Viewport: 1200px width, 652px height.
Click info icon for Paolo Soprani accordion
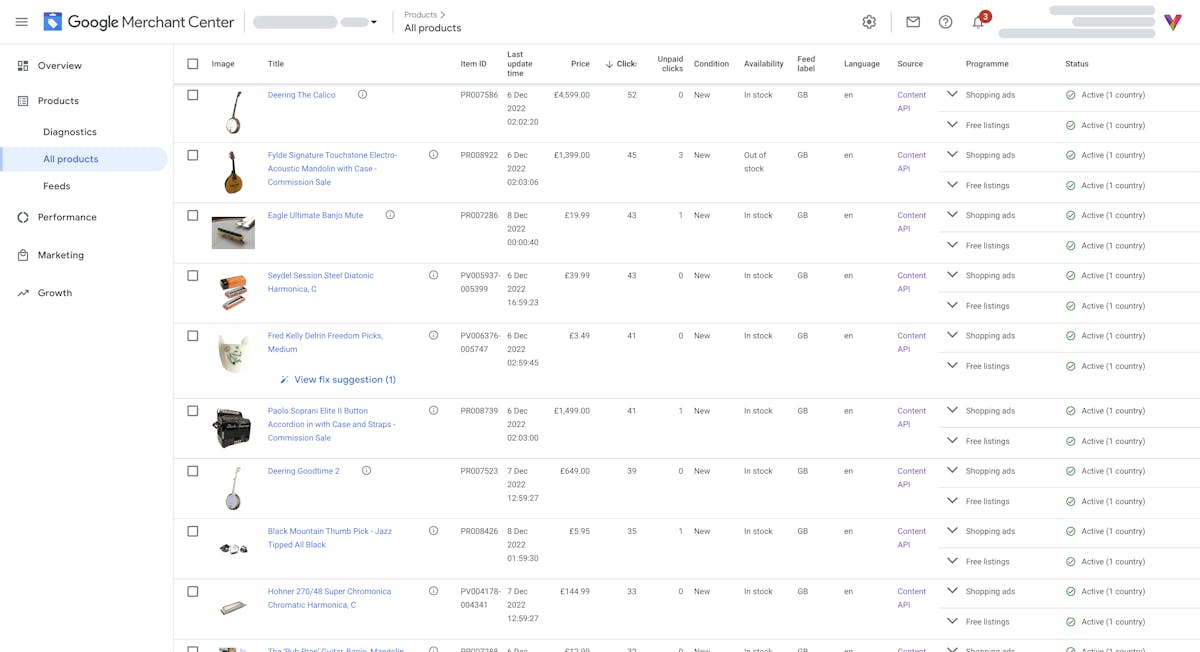pyautogui.click(x=433, y=410)
